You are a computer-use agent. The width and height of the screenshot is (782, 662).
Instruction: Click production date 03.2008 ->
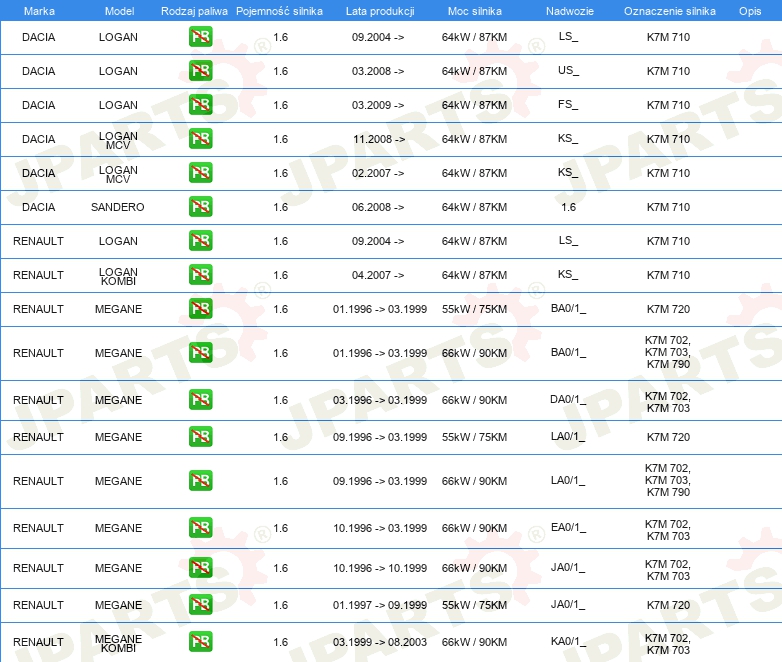click(378, 71)
